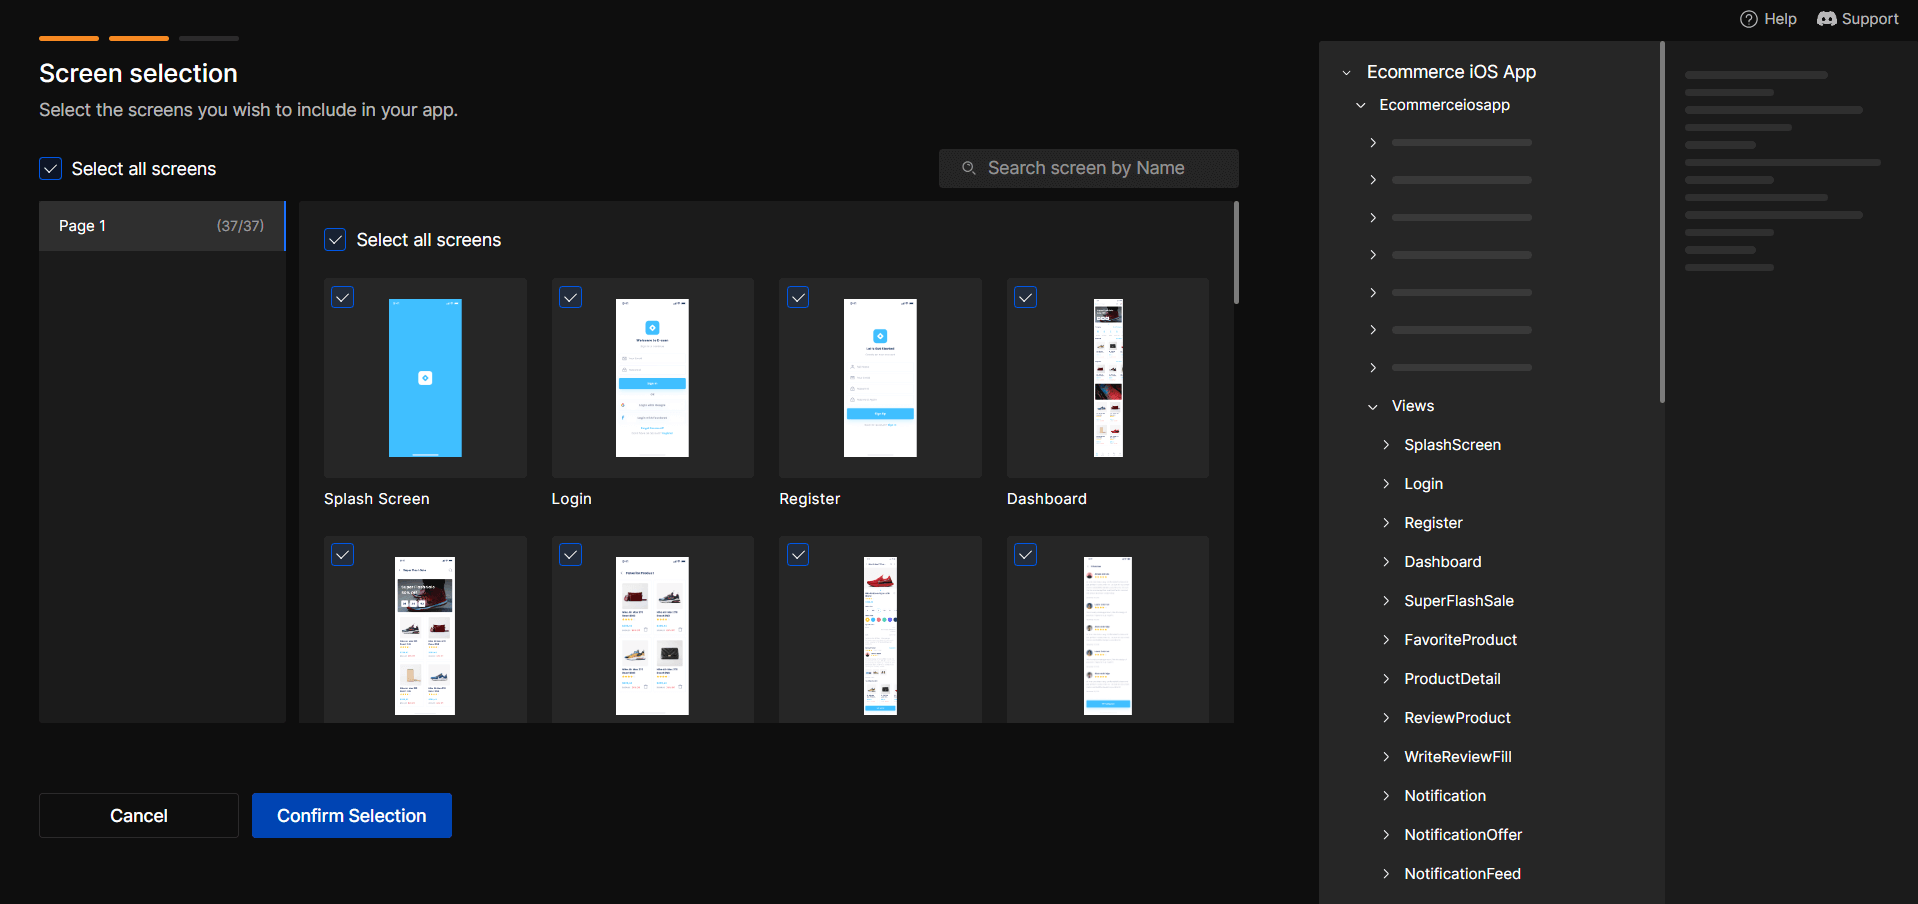
Task: Expand the FavoriteProduct tree item
Action: point(1386,640)
